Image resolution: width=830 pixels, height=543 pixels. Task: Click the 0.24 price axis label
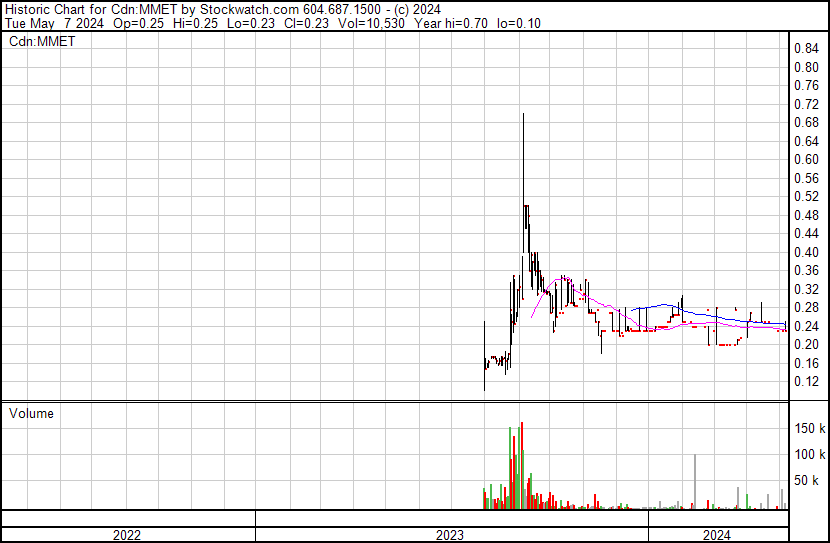coord(807,327)
